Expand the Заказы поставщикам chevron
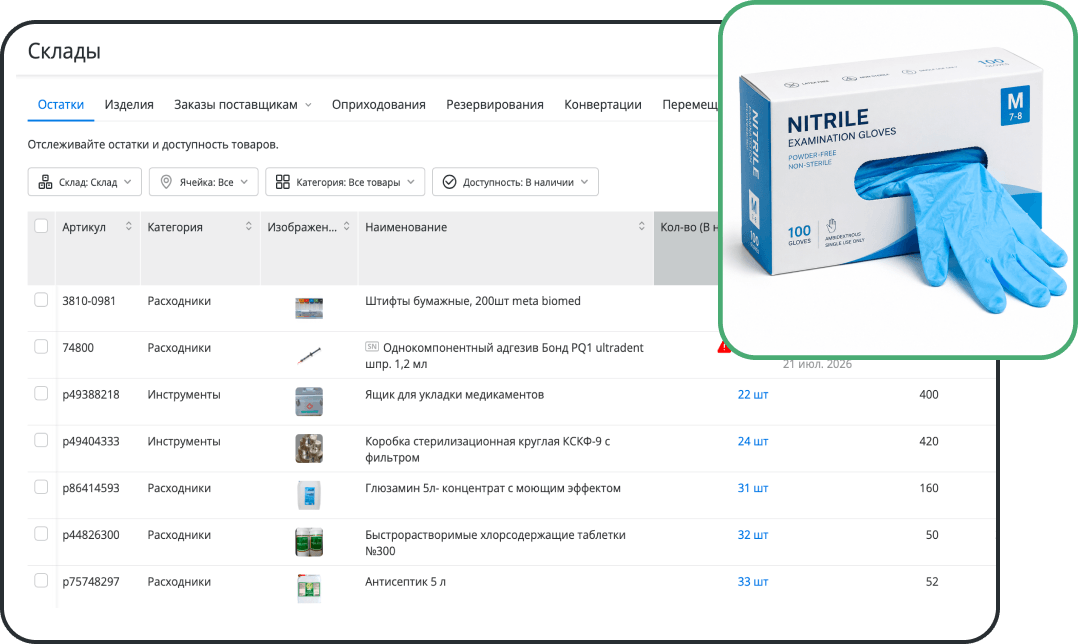This screenshot has width=1078, height=644. click(308, 105)
